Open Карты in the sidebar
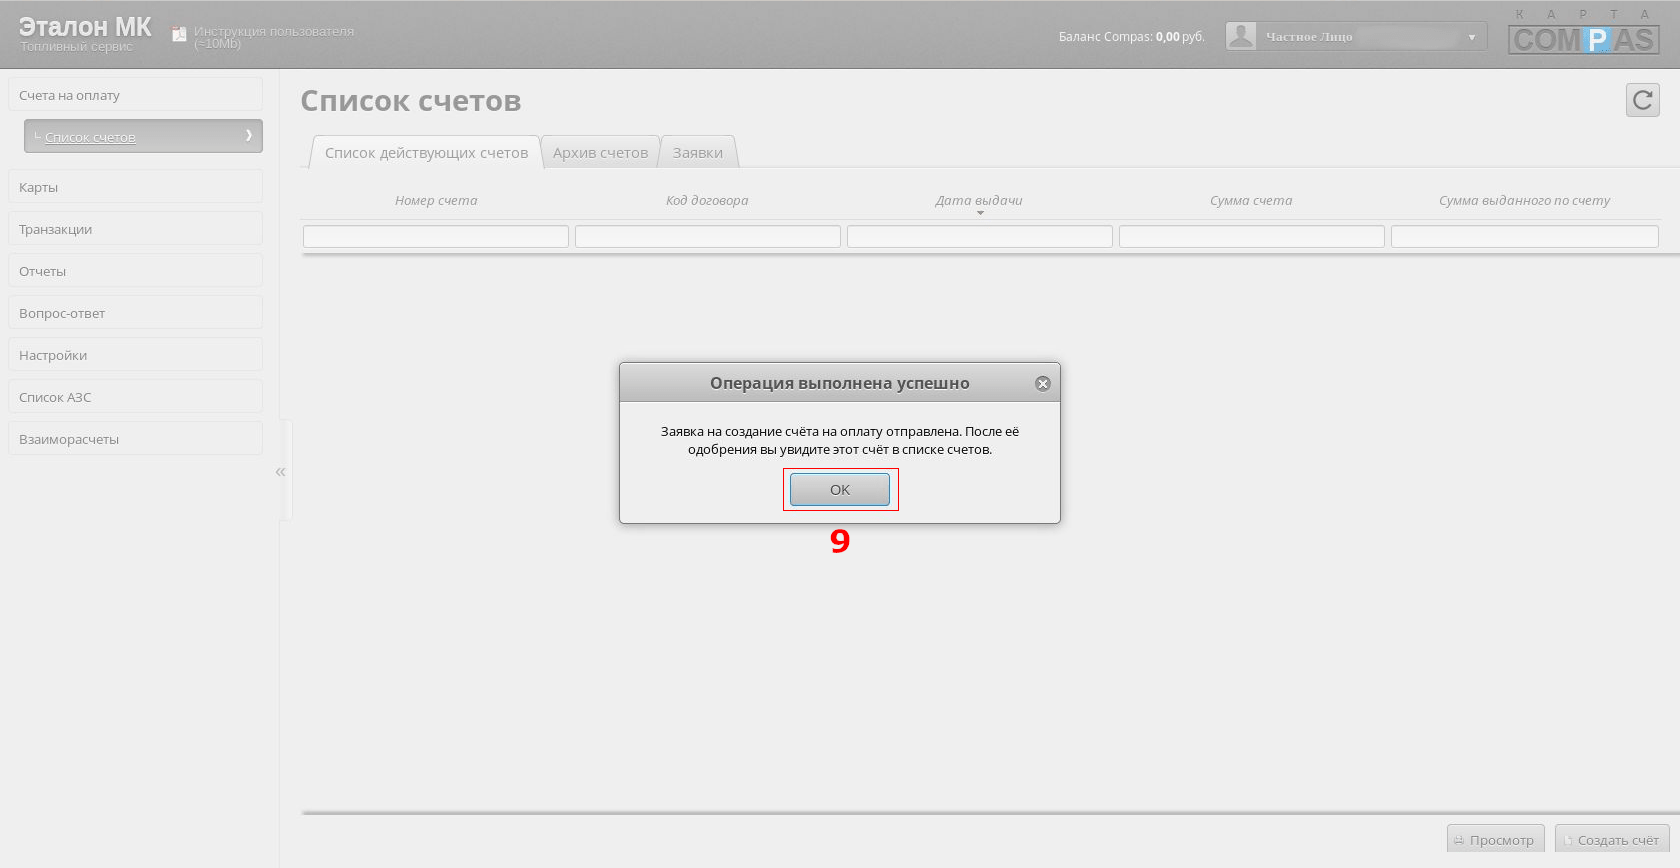The height and width of the screenshot is (868, 1680). coord(135,187)
